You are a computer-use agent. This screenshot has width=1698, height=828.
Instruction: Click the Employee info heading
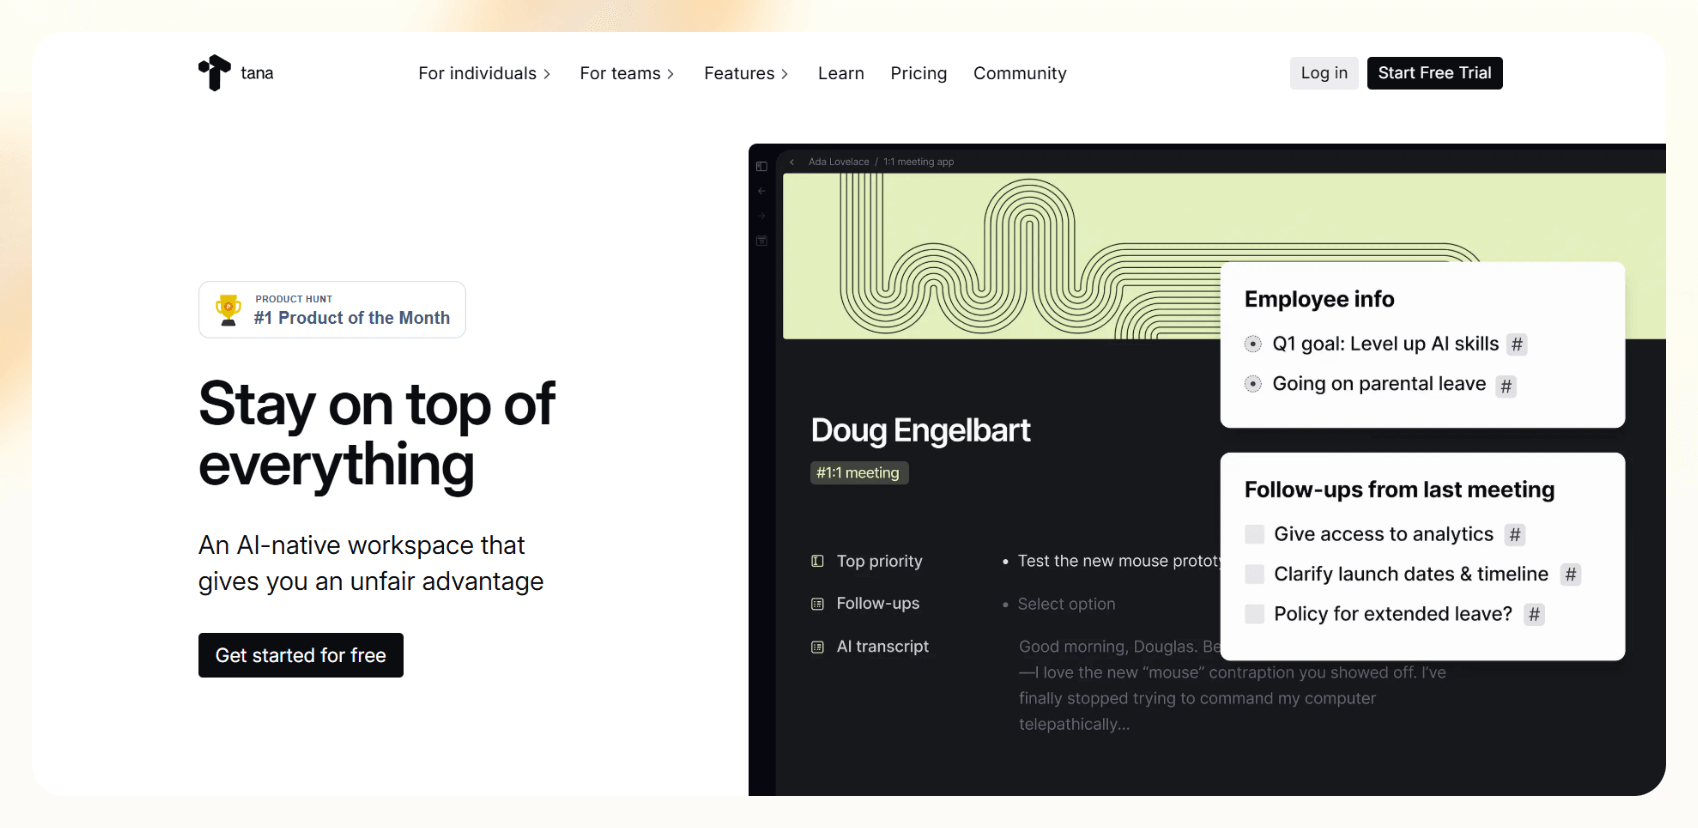tap(1319, 299)
